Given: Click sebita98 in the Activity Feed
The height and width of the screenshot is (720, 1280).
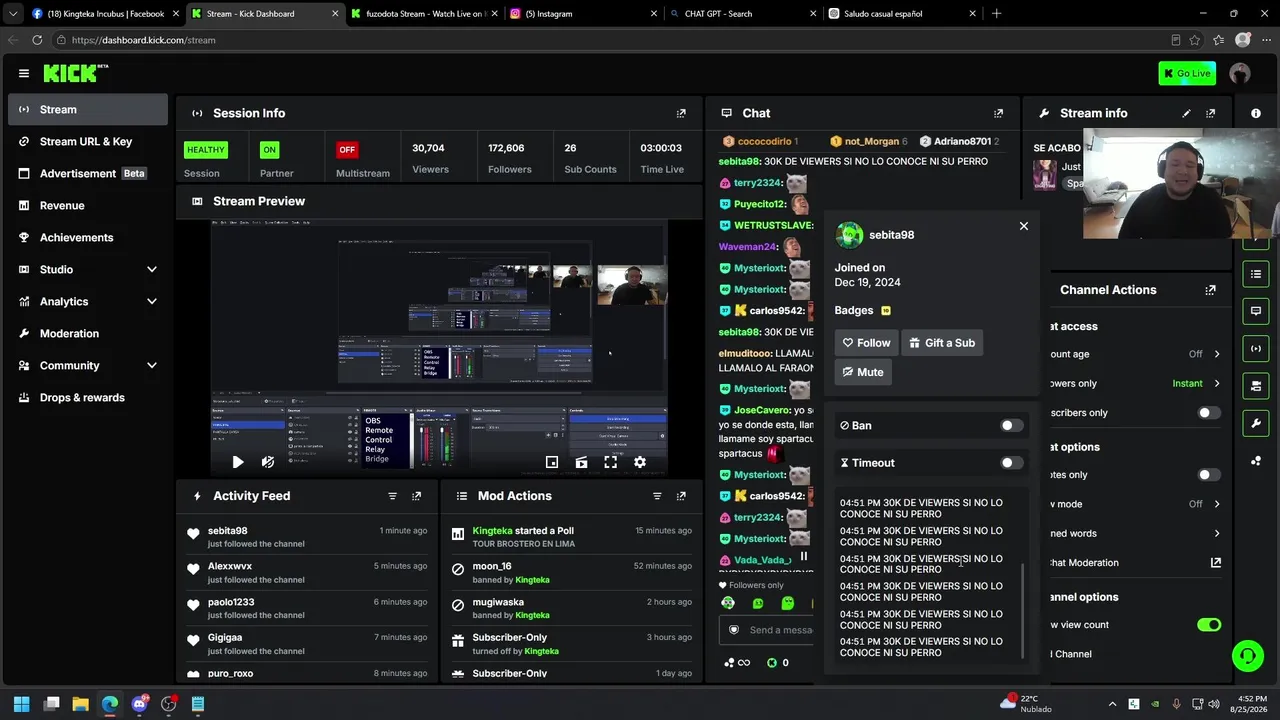Looking at the screenshot, I should (227, 531).
